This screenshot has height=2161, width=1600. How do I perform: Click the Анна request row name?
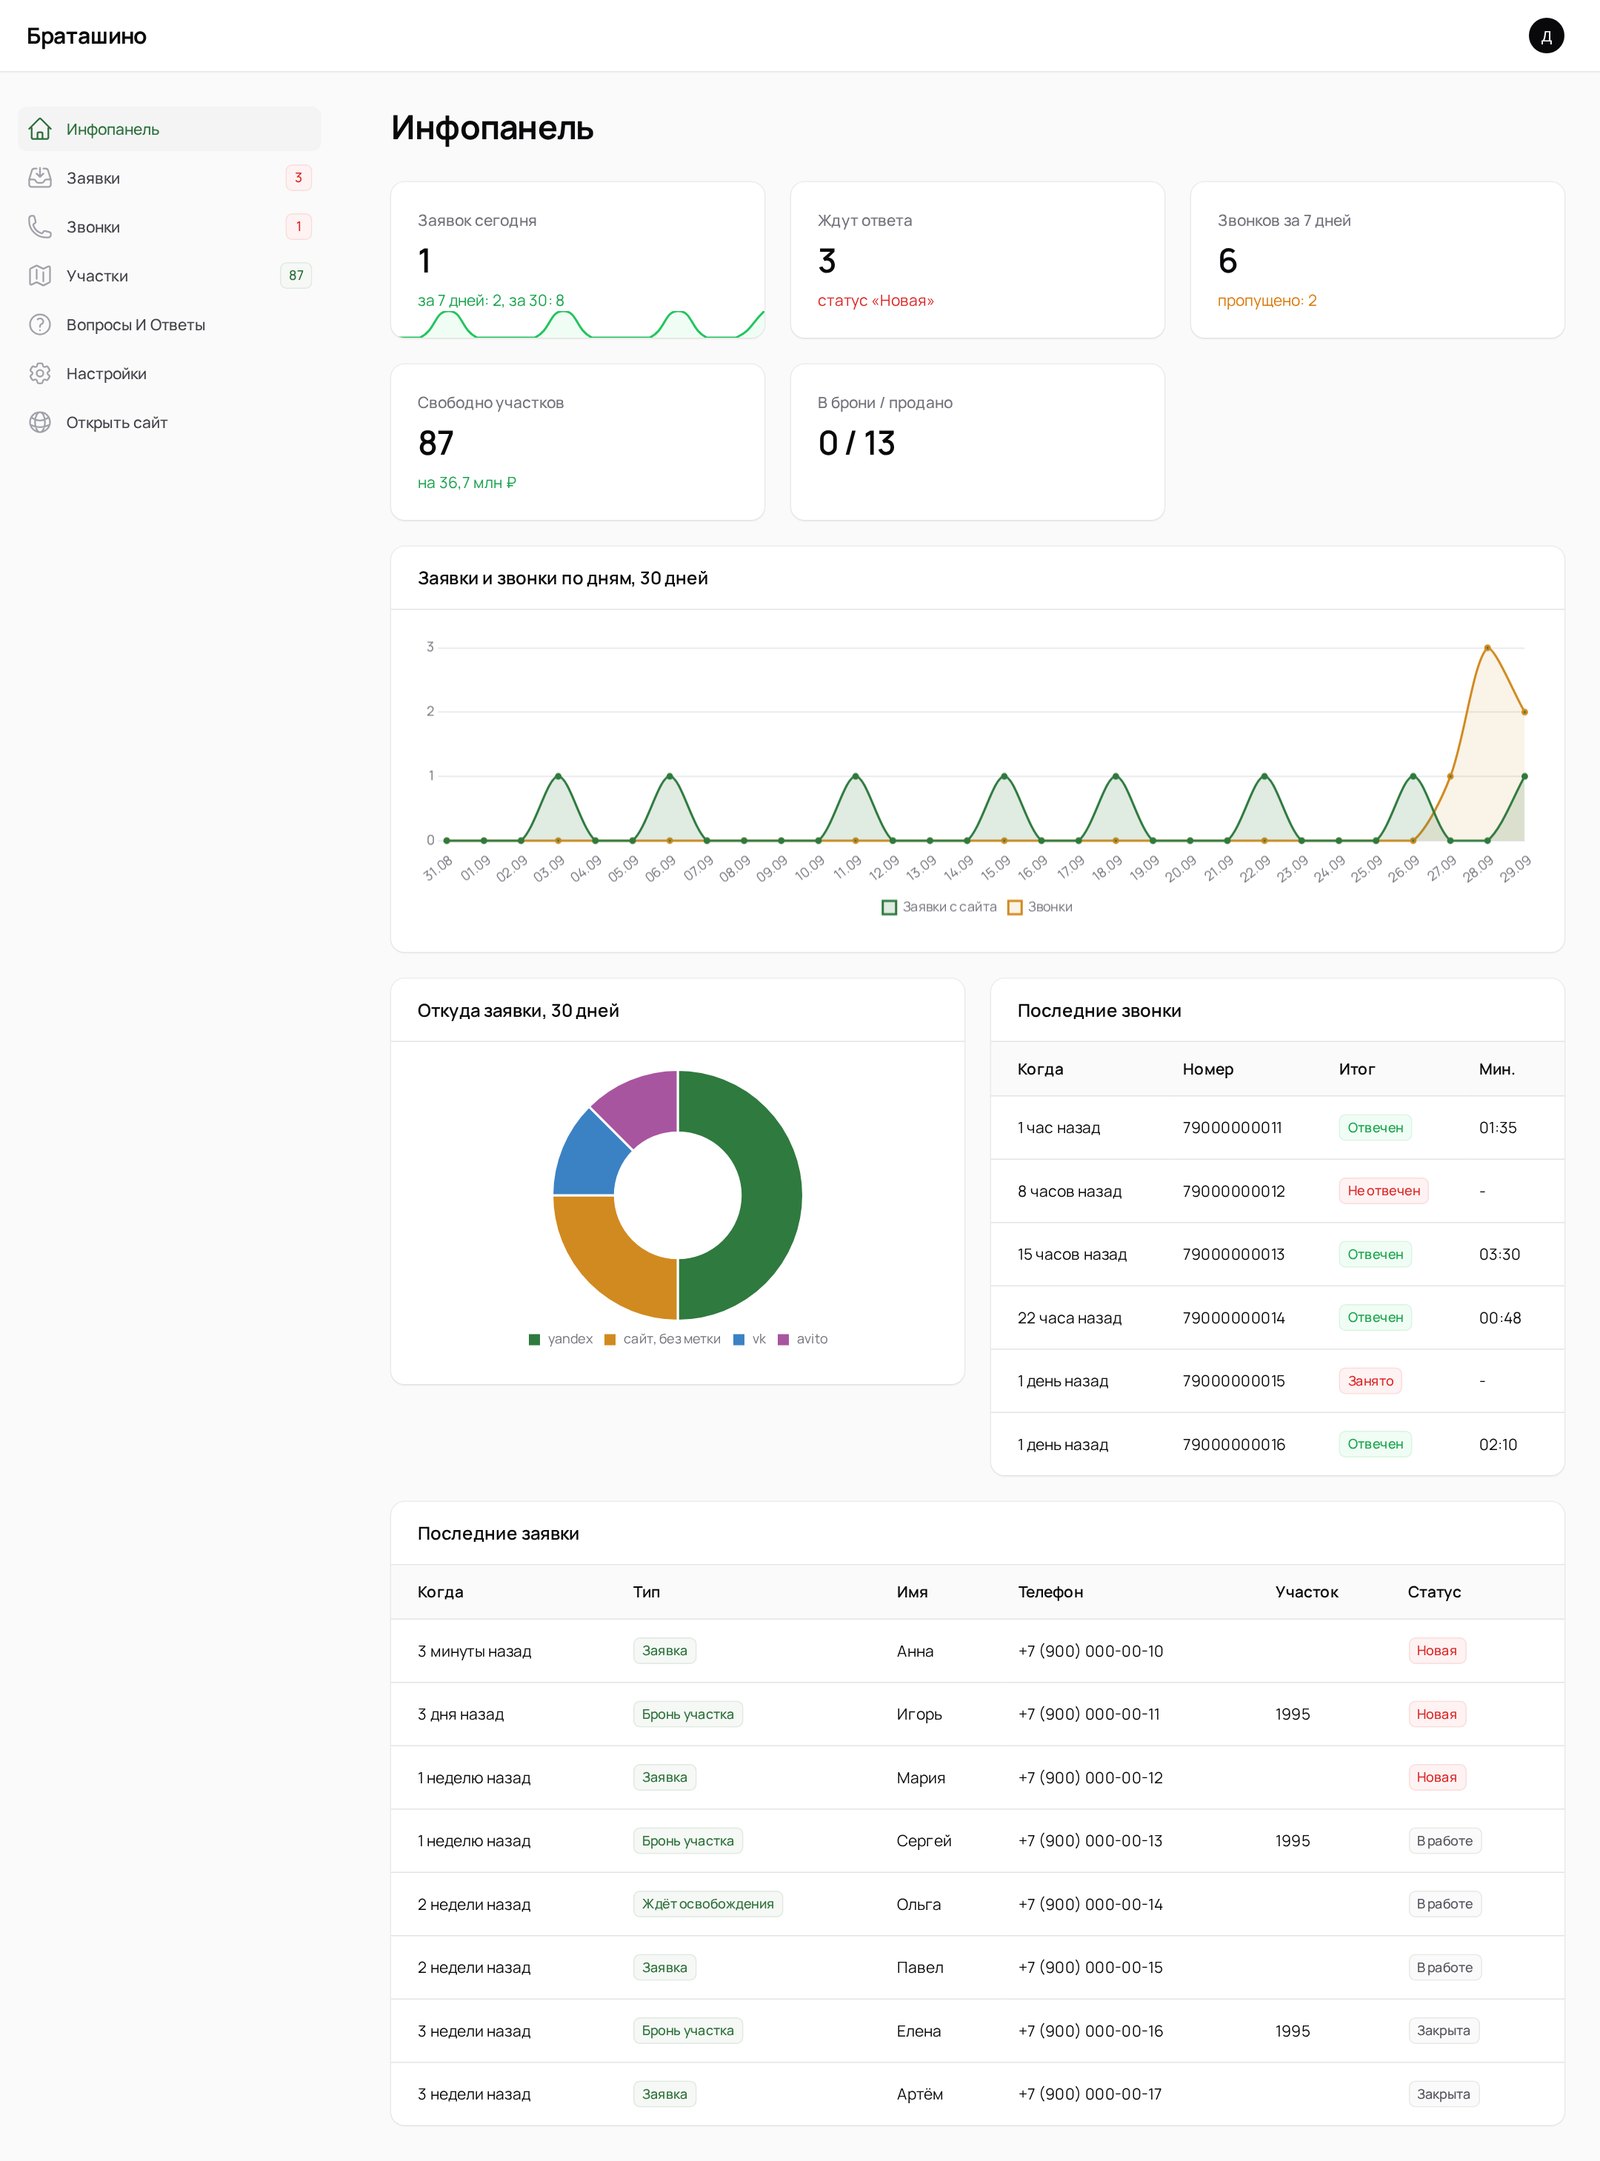click(x=915, y=1651)
